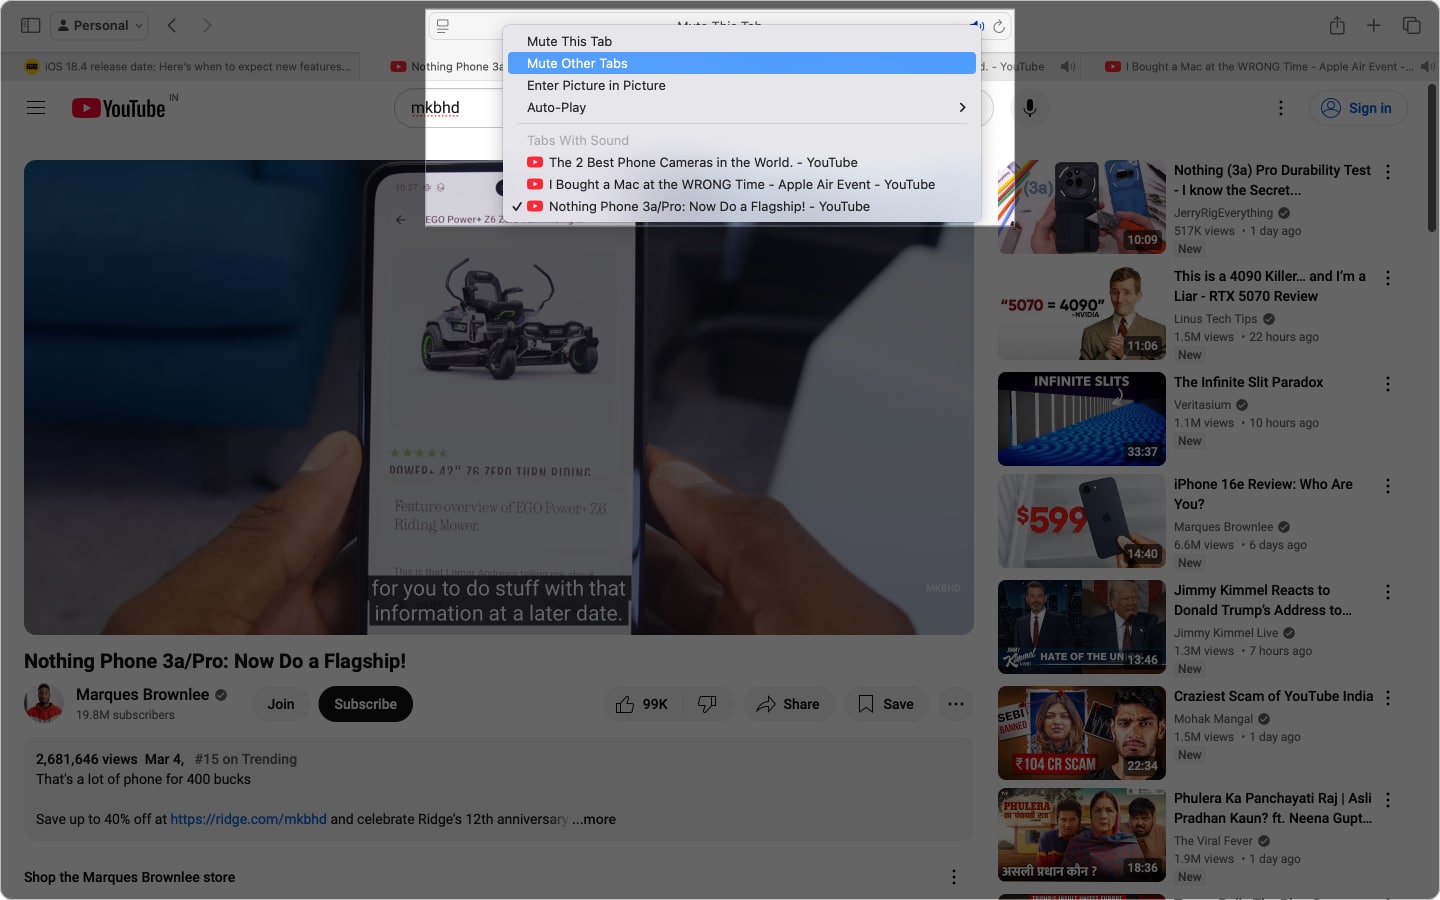
Task: Click the page vertical scrollbar
Action: (x=1432, y=160)
